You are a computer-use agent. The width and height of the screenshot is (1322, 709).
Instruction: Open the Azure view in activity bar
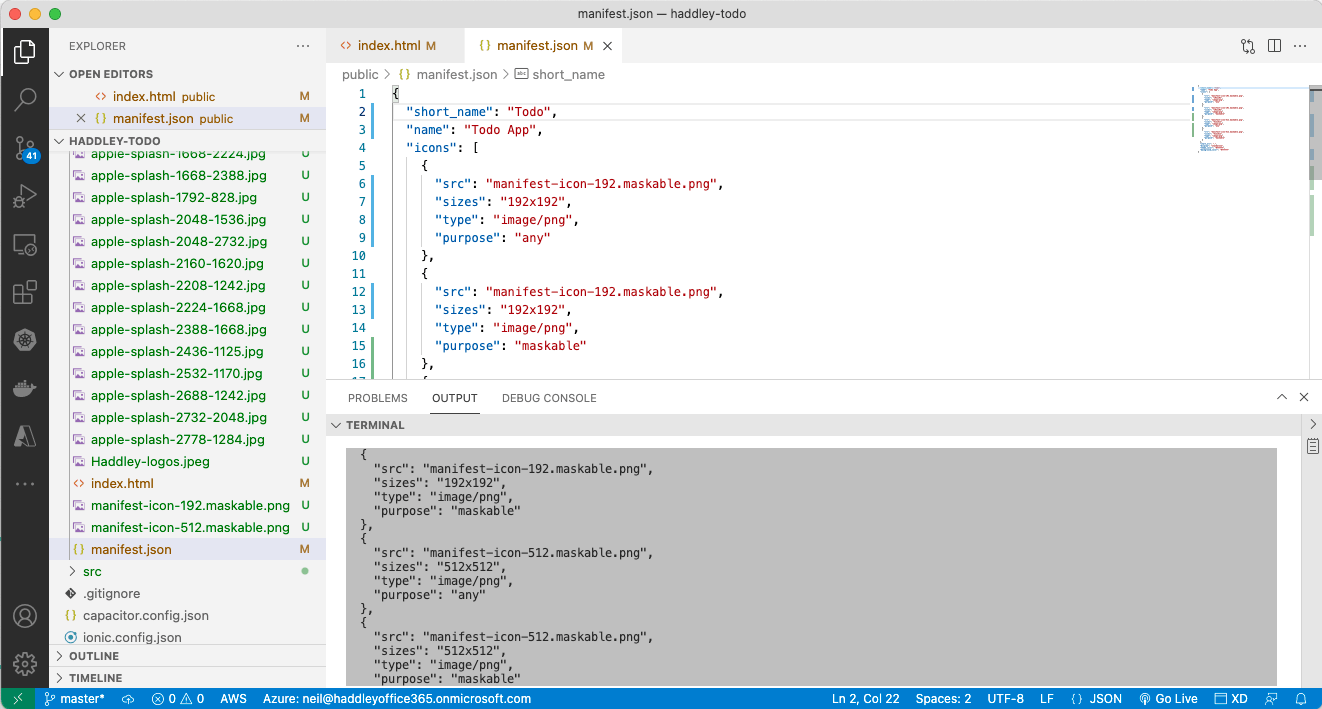pos(25,436)
